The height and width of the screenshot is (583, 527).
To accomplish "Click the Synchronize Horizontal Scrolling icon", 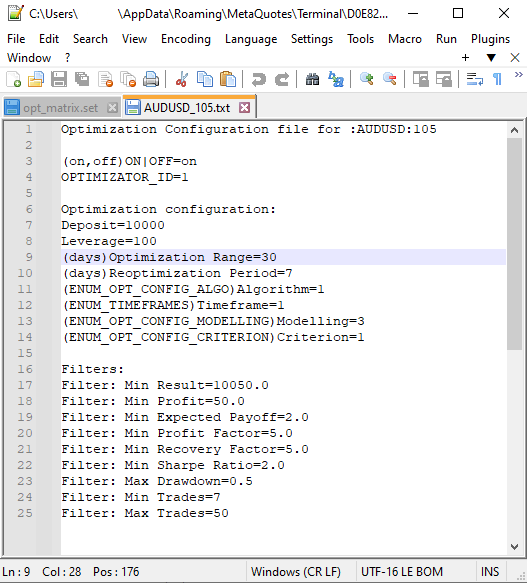I will (444, 79).
